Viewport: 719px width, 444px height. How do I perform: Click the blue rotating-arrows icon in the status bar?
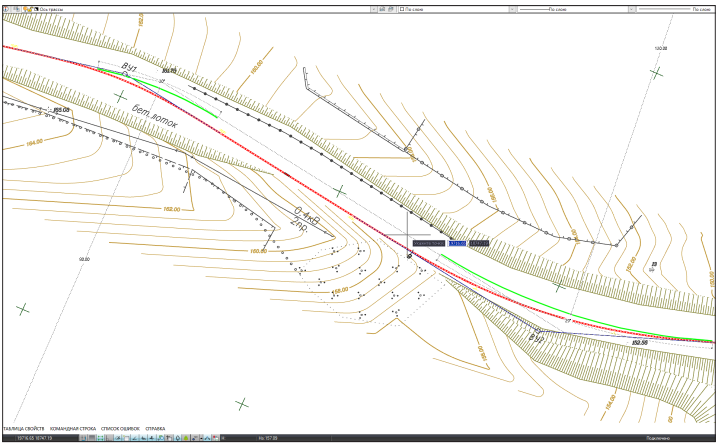tap(161, 438)
